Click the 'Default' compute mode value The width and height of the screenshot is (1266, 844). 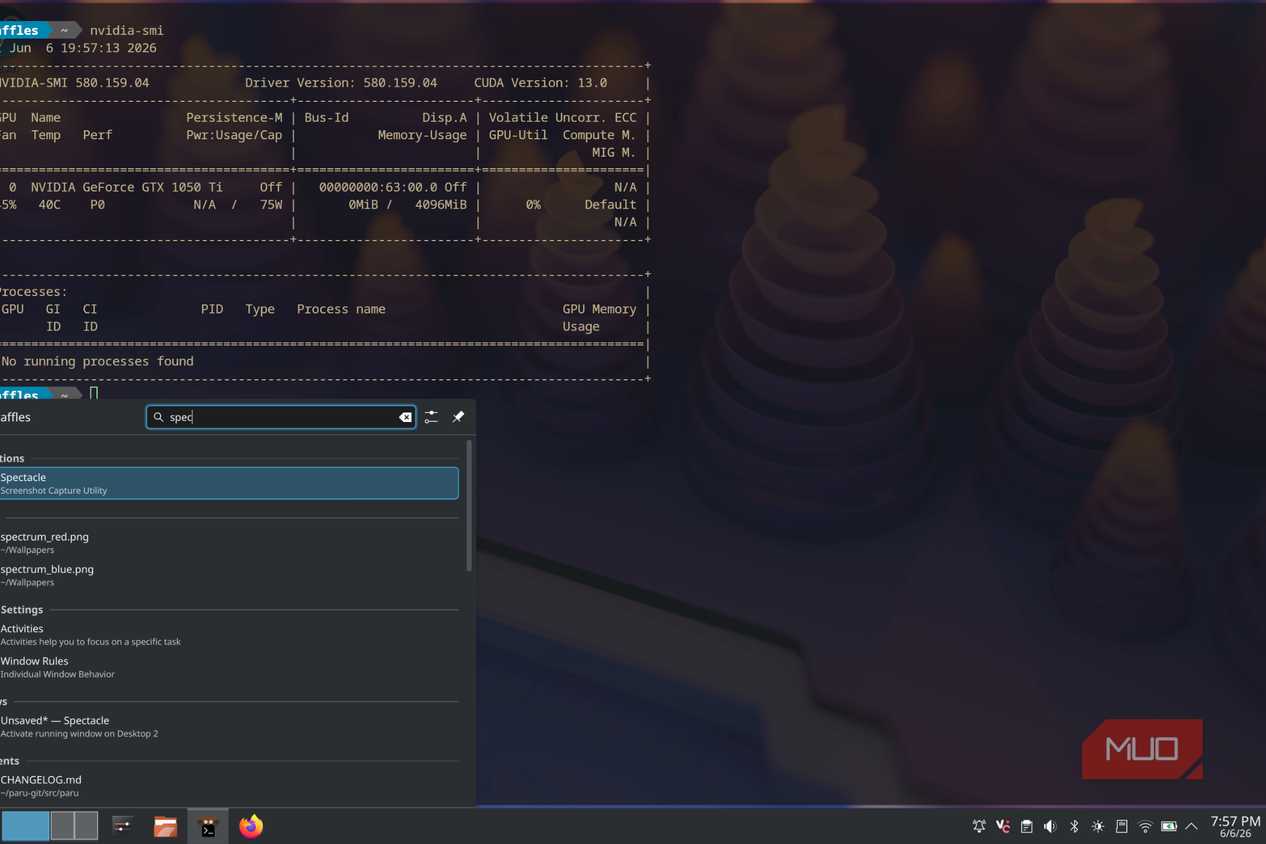(610, 204)
